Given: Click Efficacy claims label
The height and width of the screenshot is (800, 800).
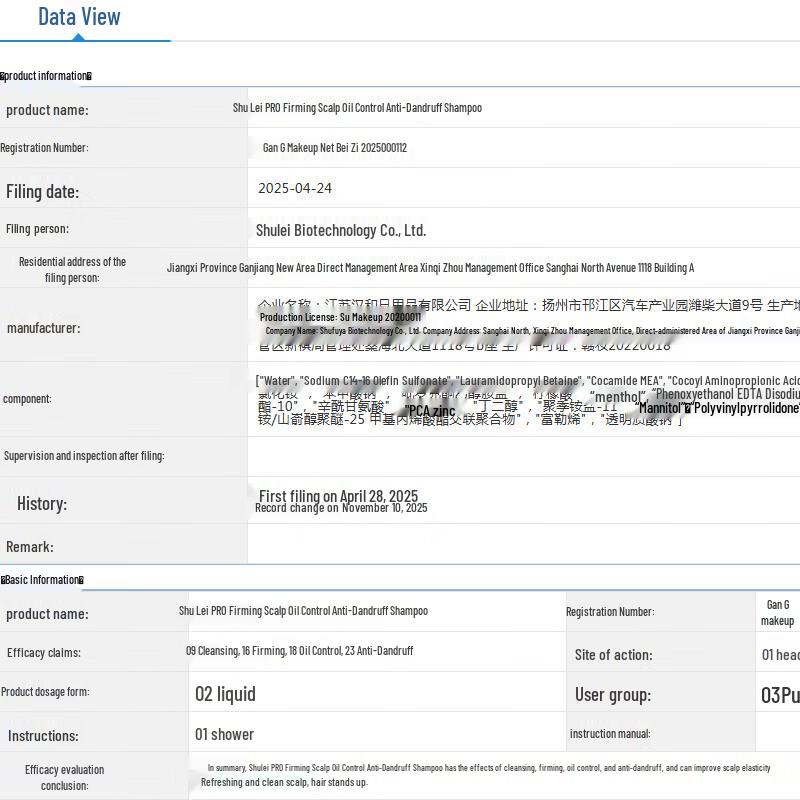Looking at the screenshot, I should click(44, 653).
